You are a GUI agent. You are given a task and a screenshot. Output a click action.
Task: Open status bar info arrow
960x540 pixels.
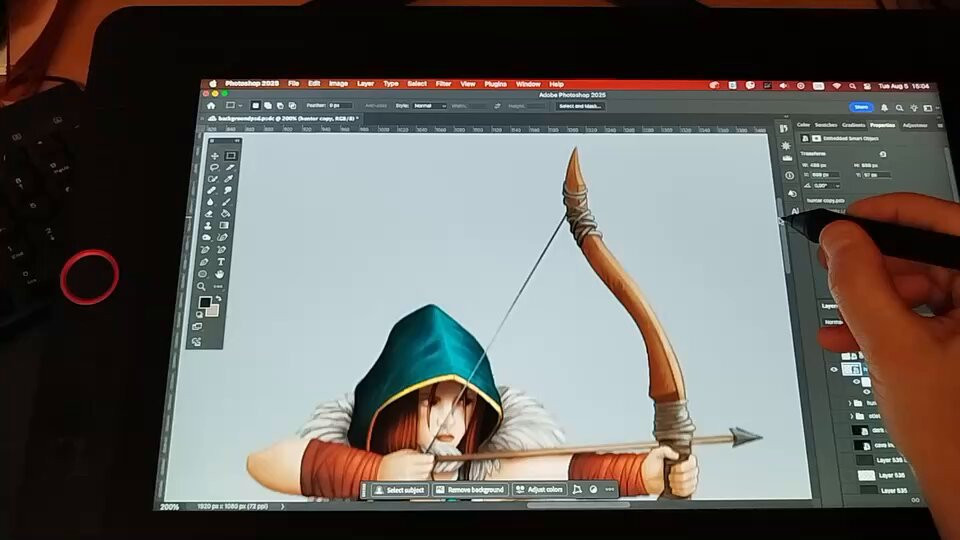282,506
